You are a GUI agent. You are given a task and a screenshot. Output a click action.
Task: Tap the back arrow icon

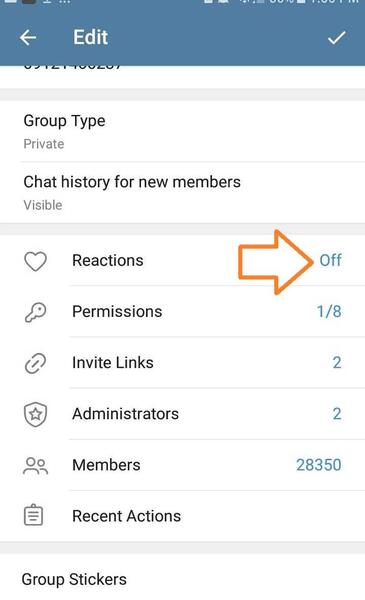pyautogui.click(x=28, y=38)
